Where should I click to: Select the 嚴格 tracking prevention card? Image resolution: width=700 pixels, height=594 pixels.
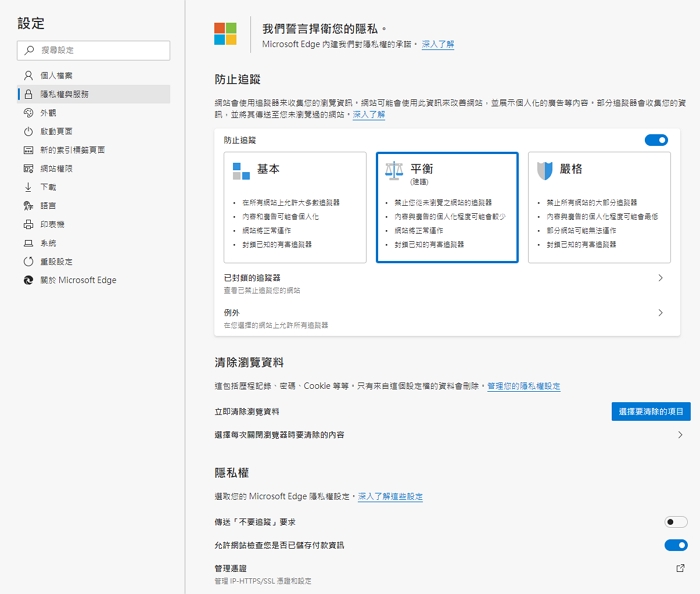(x=600, y=208)
